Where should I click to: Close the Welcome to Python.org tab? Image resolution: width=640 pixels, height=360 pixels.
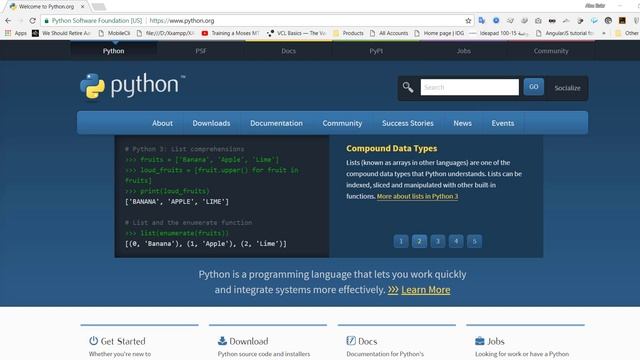pos(82,7)
